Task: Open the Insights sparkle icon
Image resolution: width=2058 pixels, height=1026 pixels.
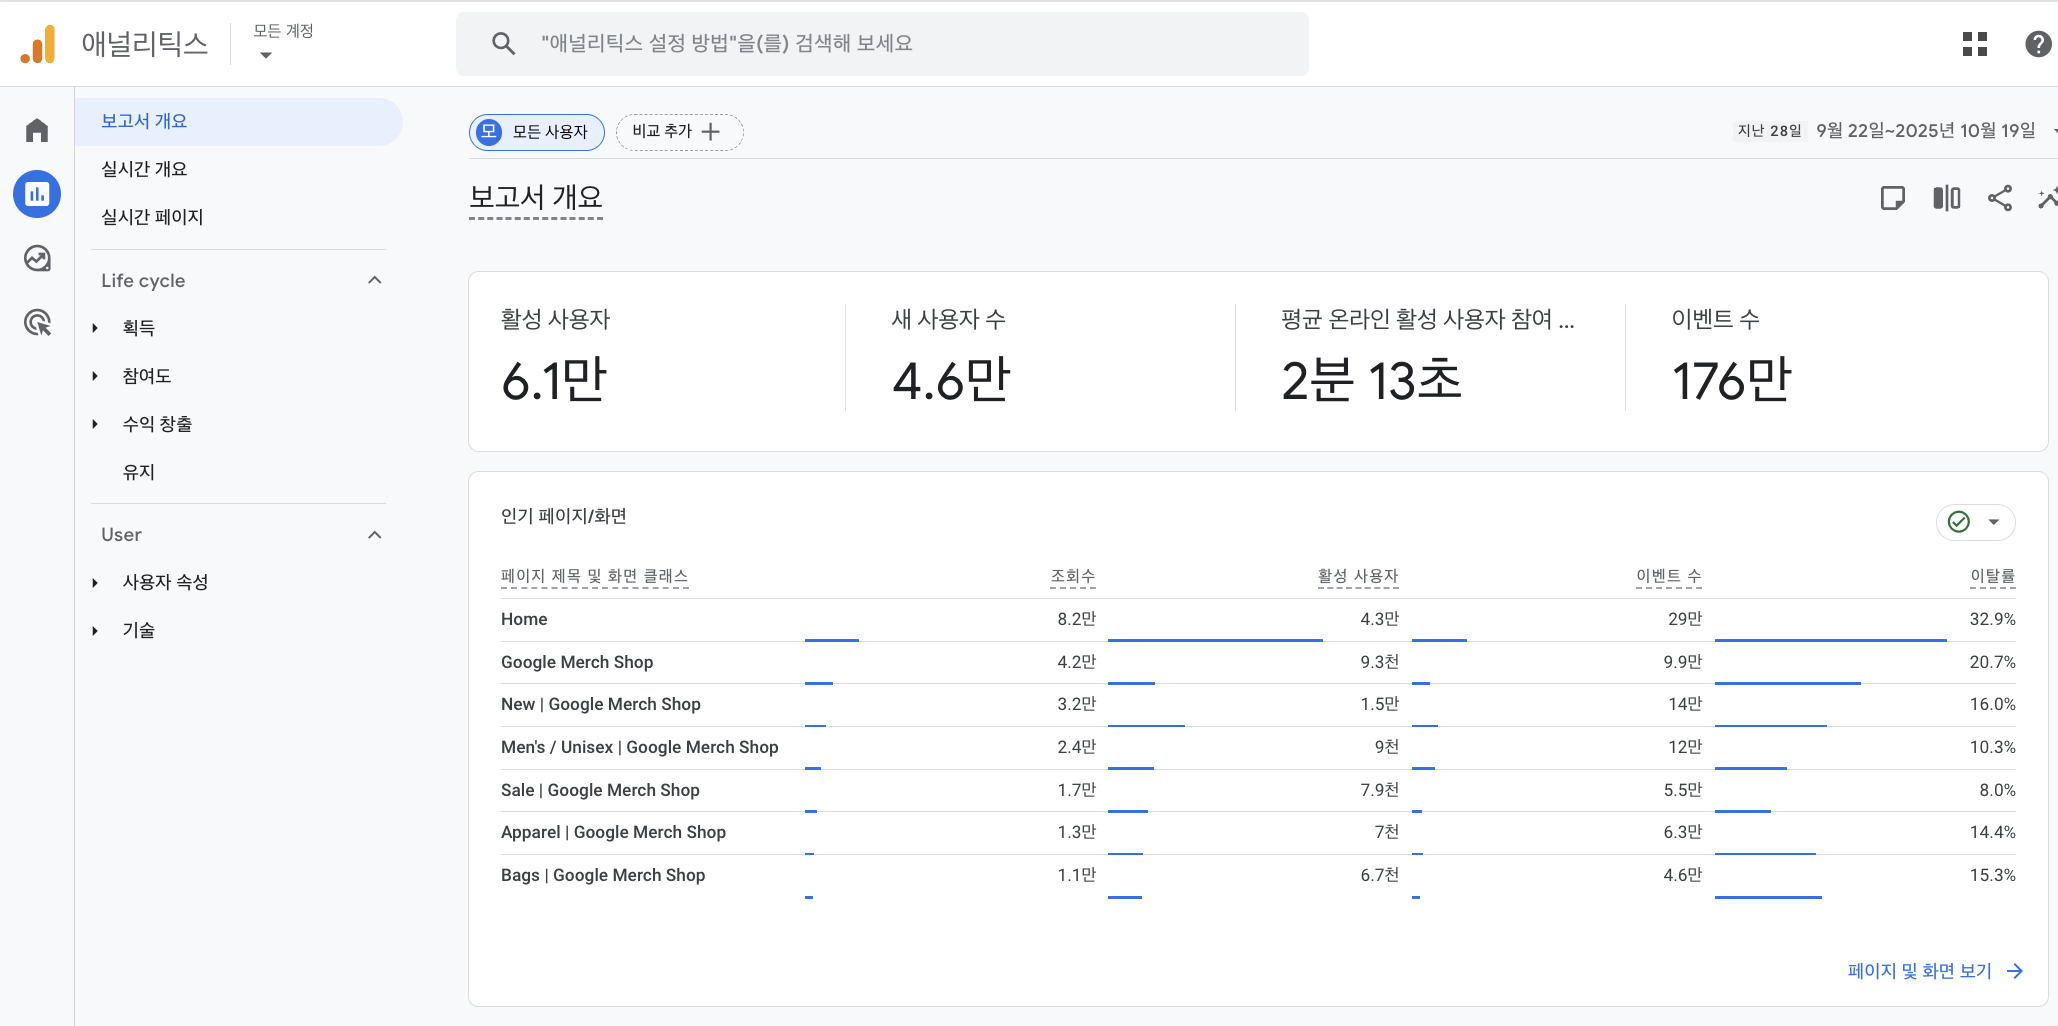Action: coord(2048,198)
